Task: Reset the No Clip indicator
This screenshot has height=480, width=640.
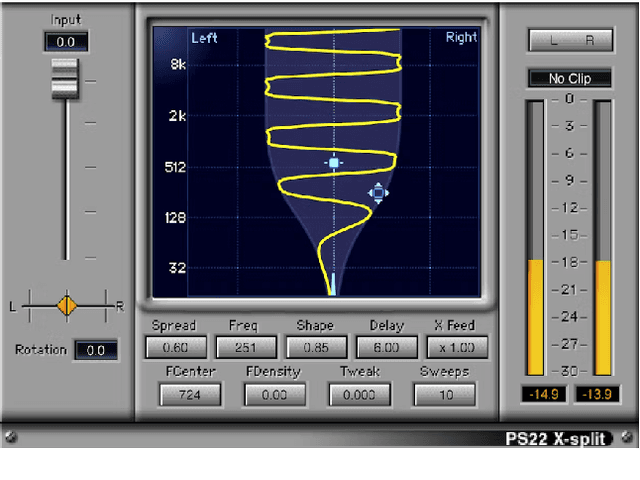Action: click(x=570, y=78)
